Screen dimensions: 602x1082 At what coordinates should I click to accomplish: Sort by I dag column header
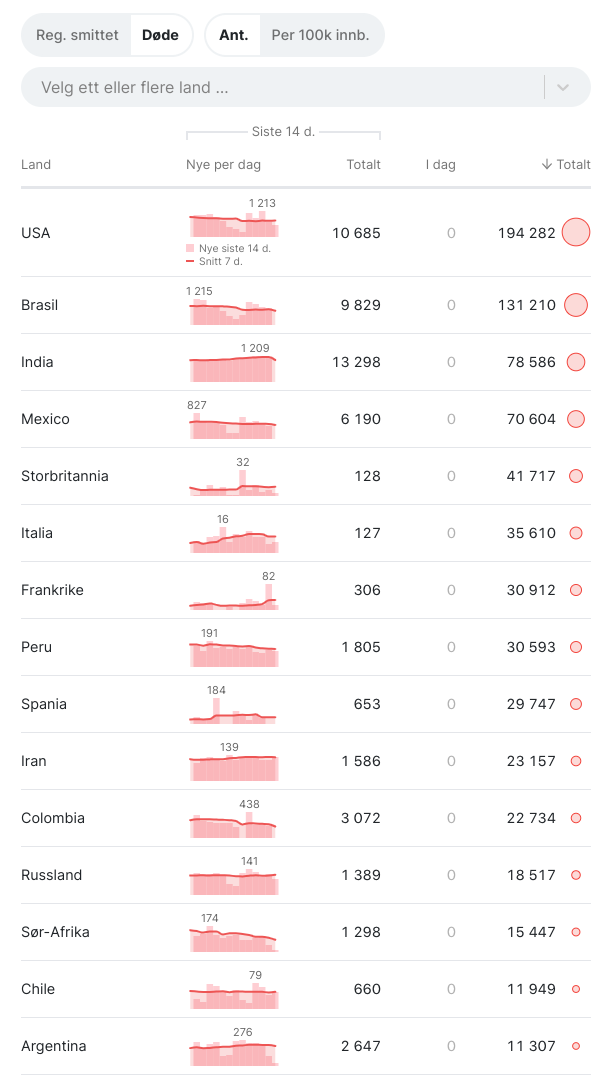click(x=440, y=165)
